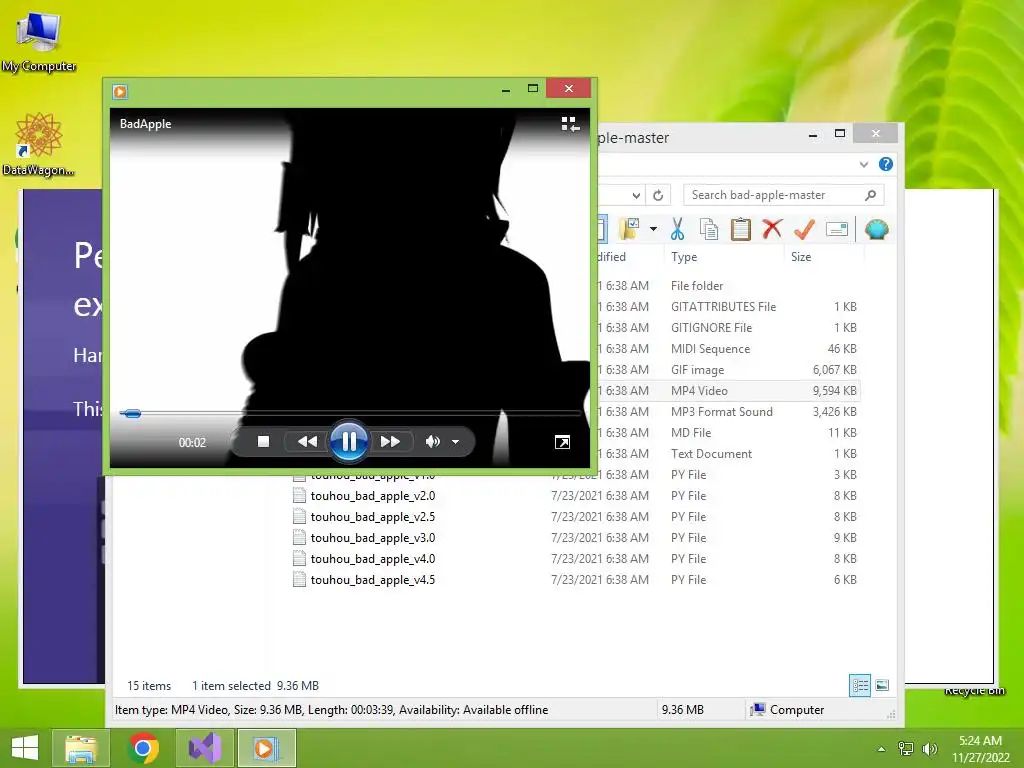Open File Explorer from taskbar
The width and height of the screenshot is (1024, 768).
(x=81, y=748)
